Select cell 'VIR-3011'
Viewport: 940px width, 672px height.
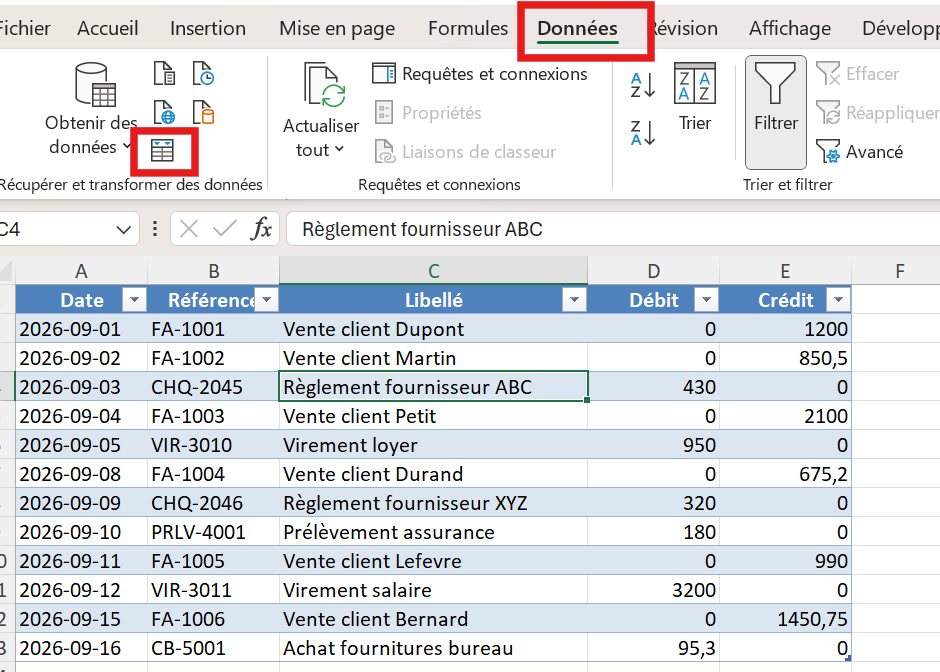[213, 590]
